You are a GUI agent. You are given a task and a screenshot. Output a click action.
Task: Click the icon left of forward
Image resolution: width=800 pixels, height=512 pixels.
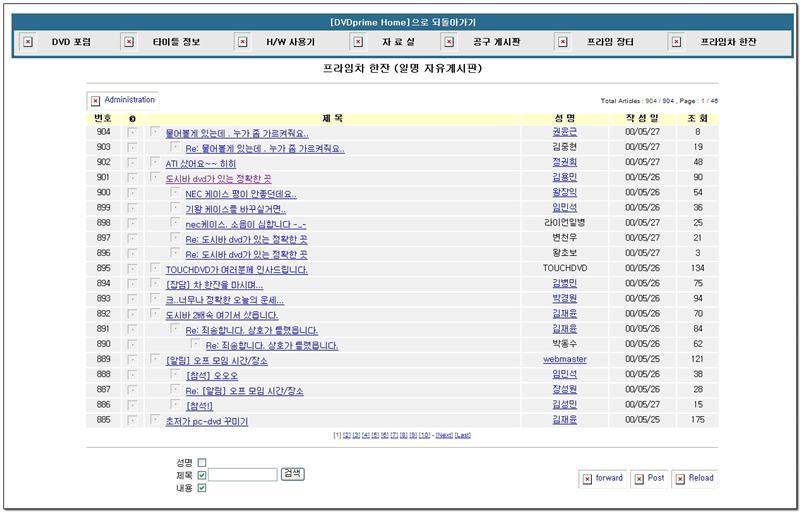587,479
